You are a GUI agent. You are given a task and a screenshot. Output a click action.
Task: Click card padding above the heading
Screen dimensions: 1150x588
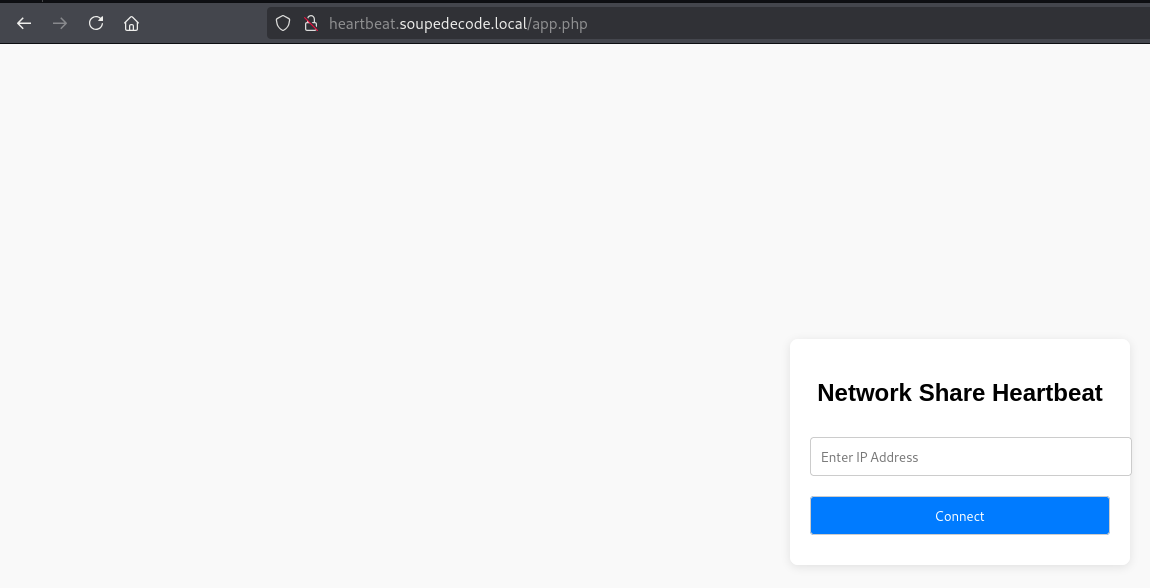point(959,358)
